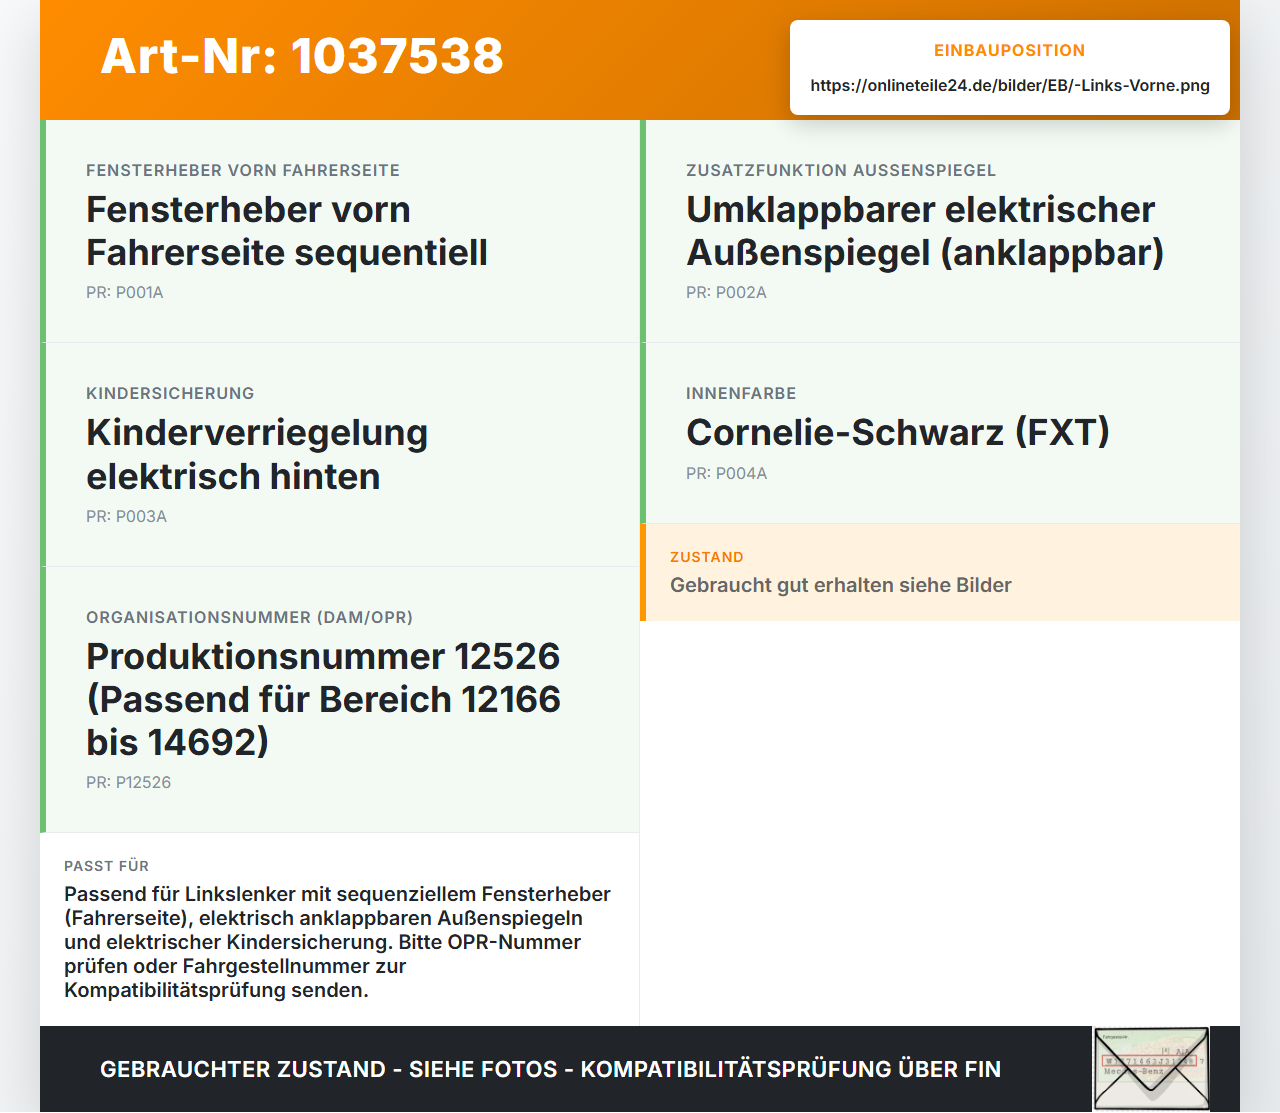
Task: Select the Umklappbarer elektrischer Außenspiegel card
Action: click(940, 231)
